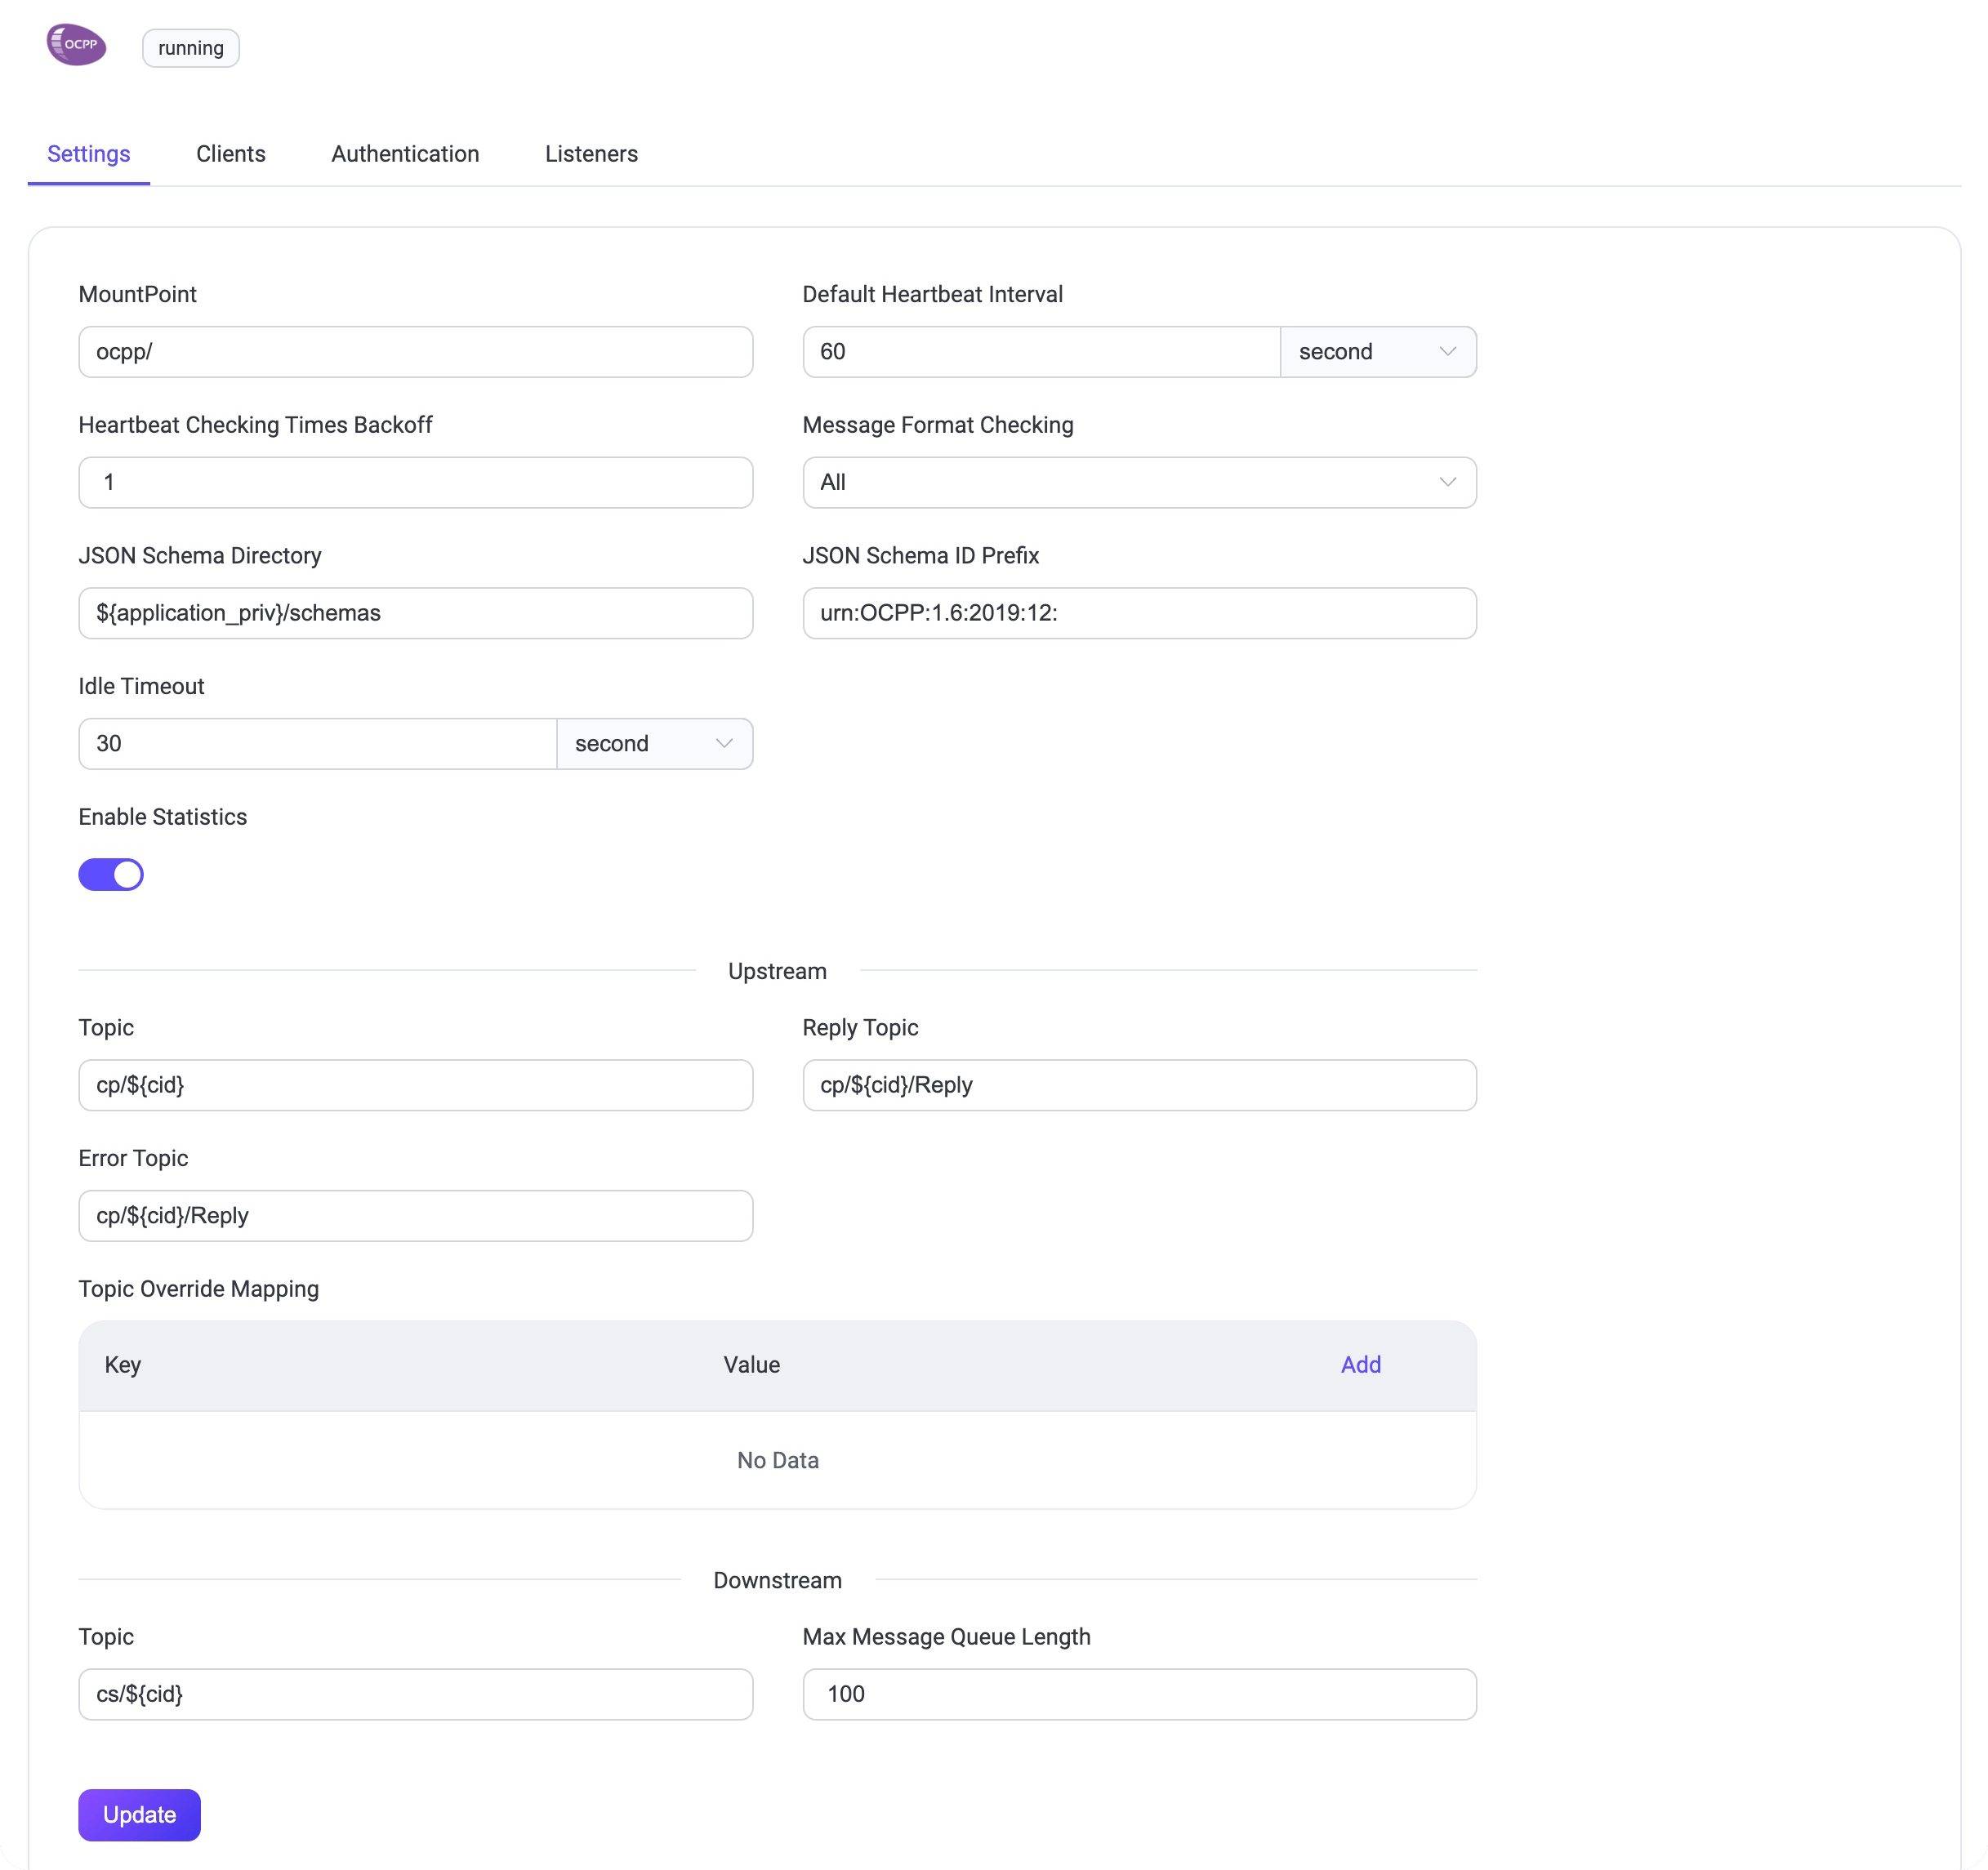The image size is (1988, 1870).
Task: Focus the MountPoint input field
Action: (415, 352)
